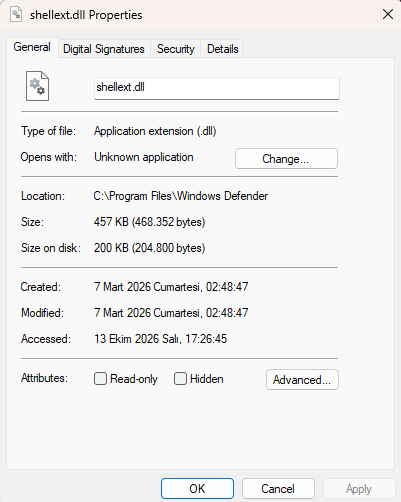
Task: Click the Apply button
Action: pyautogui.click(x=359, y=489)
